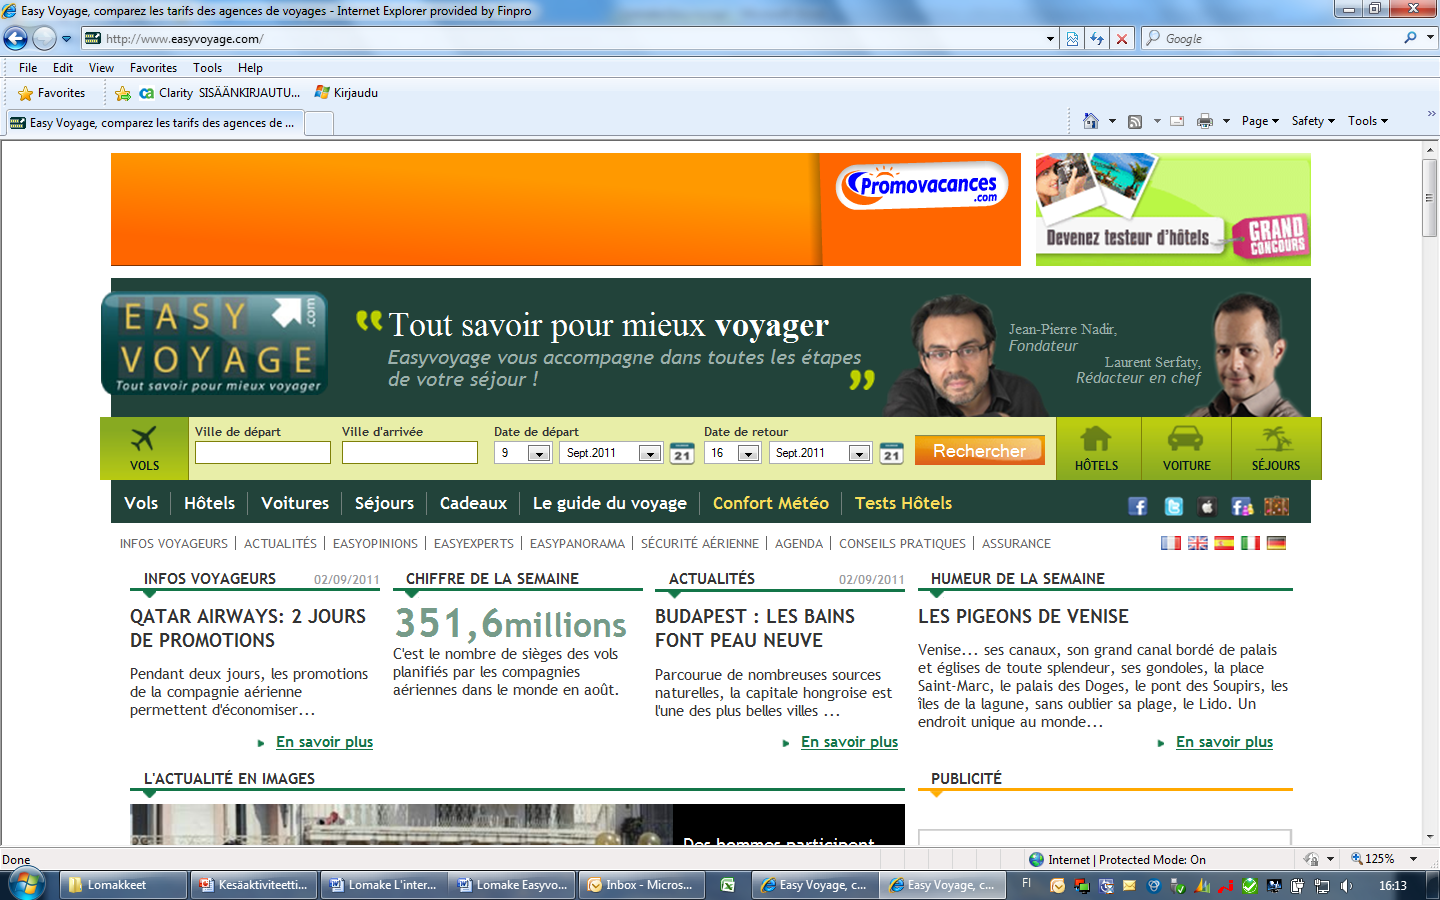The width and height of the screenshot is (1440, 900).
Task: Click the orange Rechercher button
Action: coord(979,451)
